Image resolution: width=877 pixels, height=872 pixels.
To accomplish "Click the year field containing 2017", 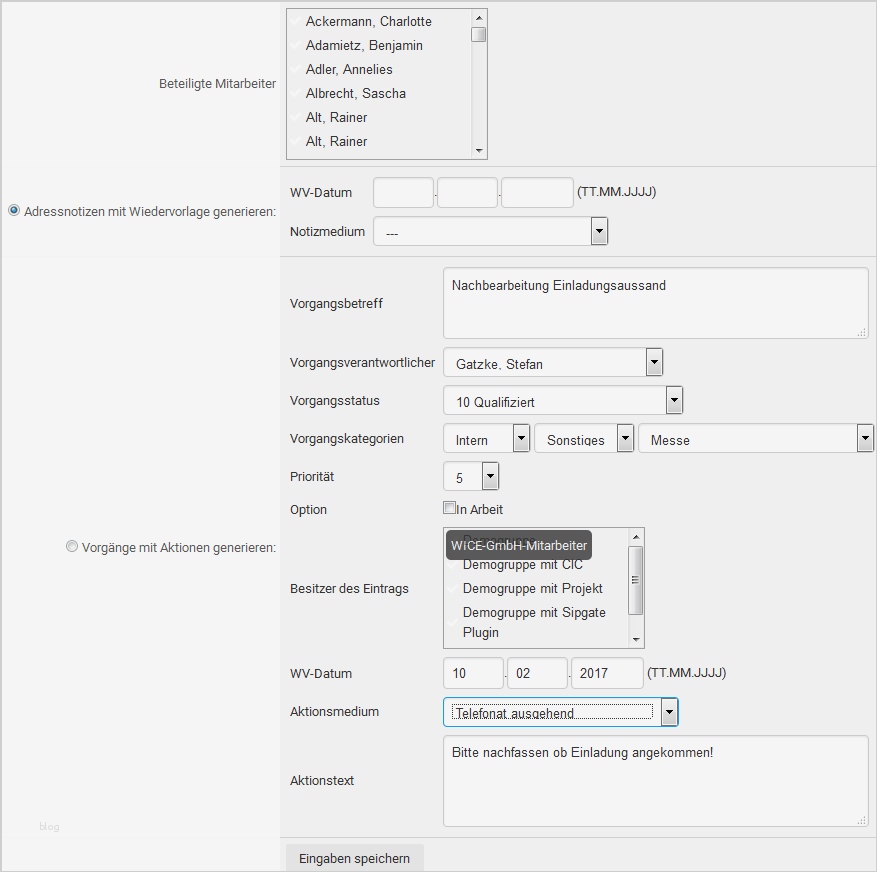I will [607, 673].
